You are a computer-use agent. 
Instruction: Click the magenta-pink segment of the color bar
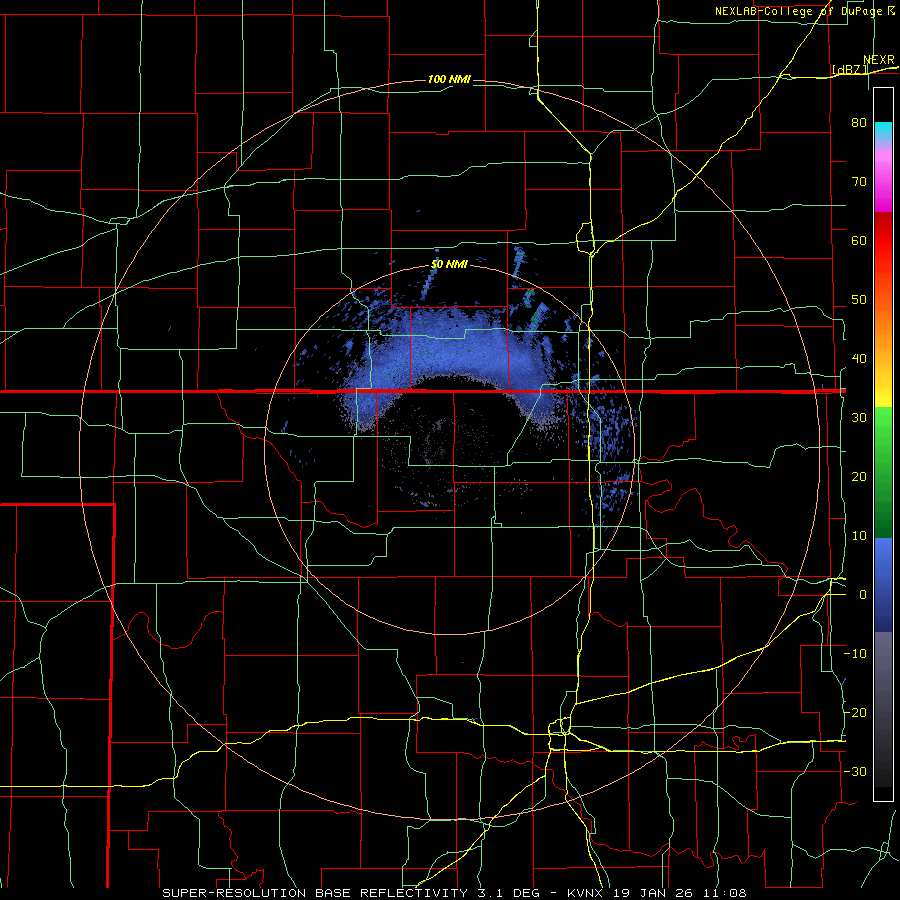(x=883, y=181)
